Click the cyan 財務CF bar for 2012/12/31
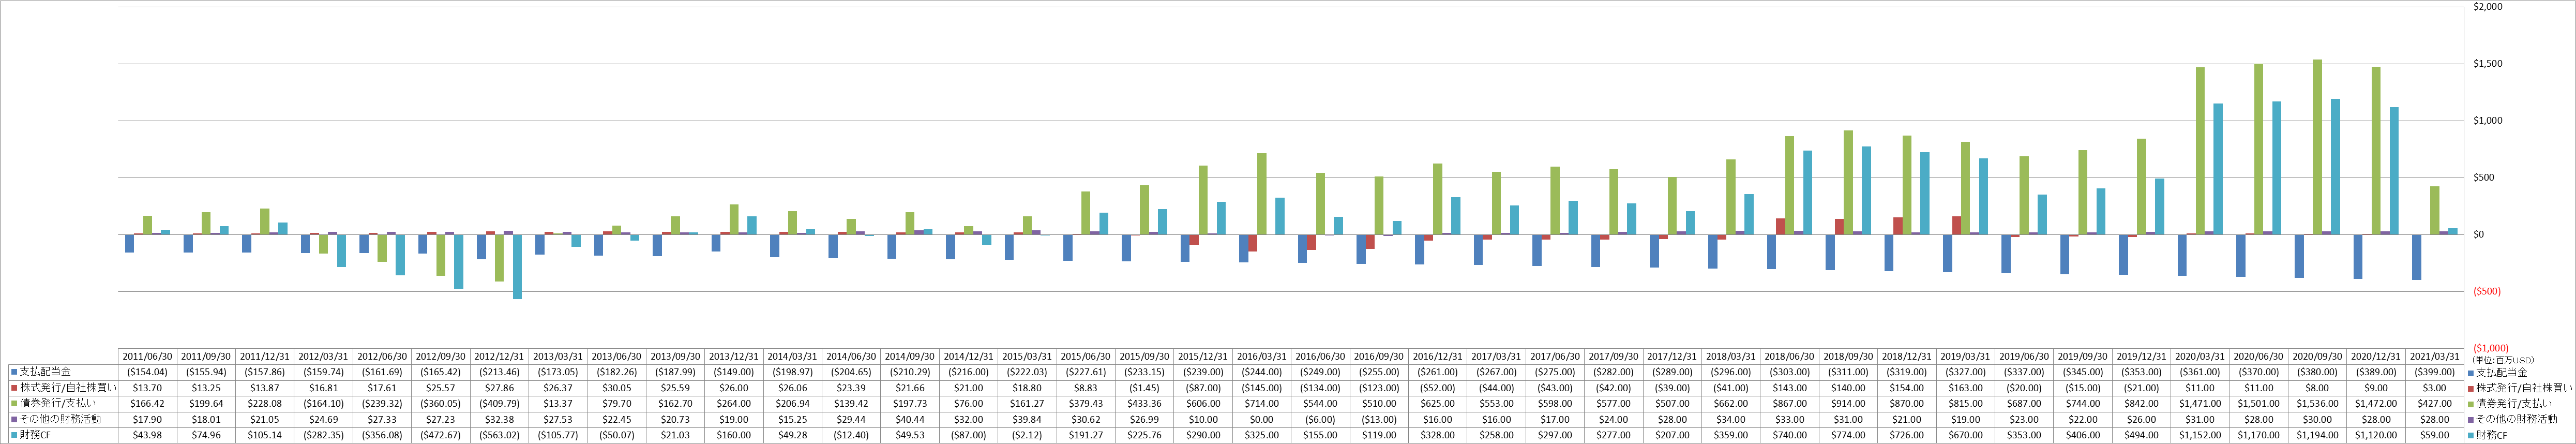This screenshot has height=444, width=2576. pyautogui.click(x=517, y=267)
